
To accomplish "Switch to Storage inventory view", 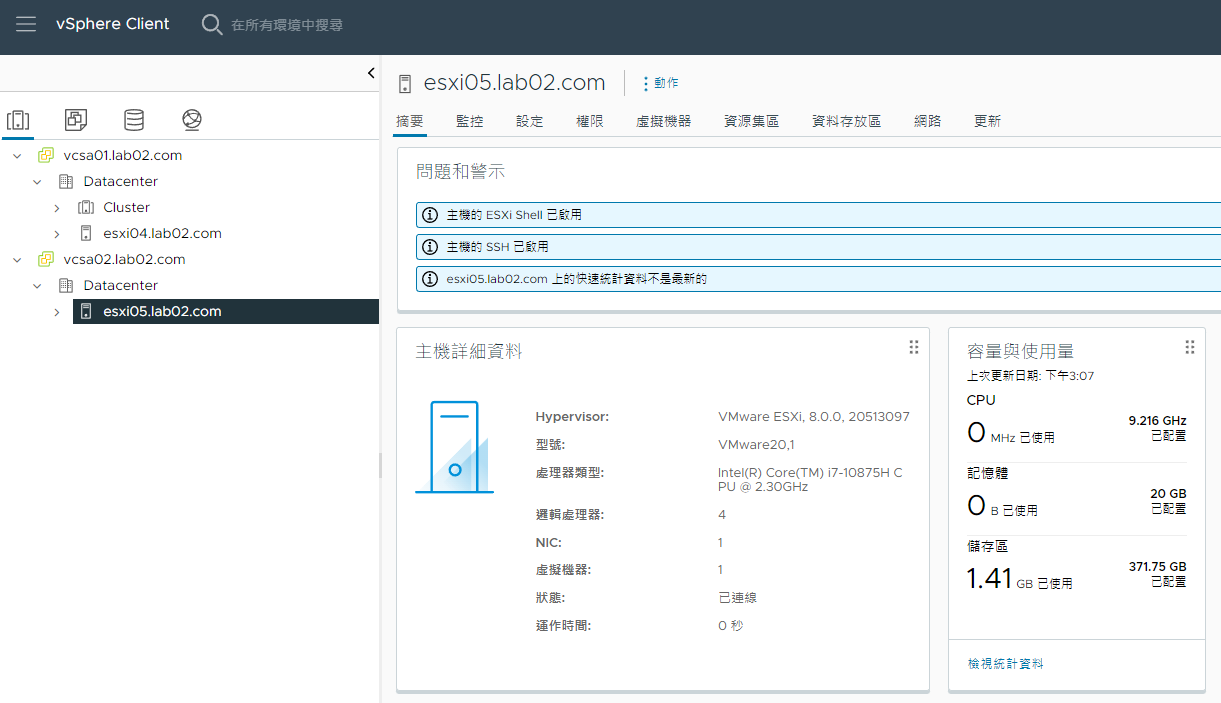I will (x=133, y=120).
